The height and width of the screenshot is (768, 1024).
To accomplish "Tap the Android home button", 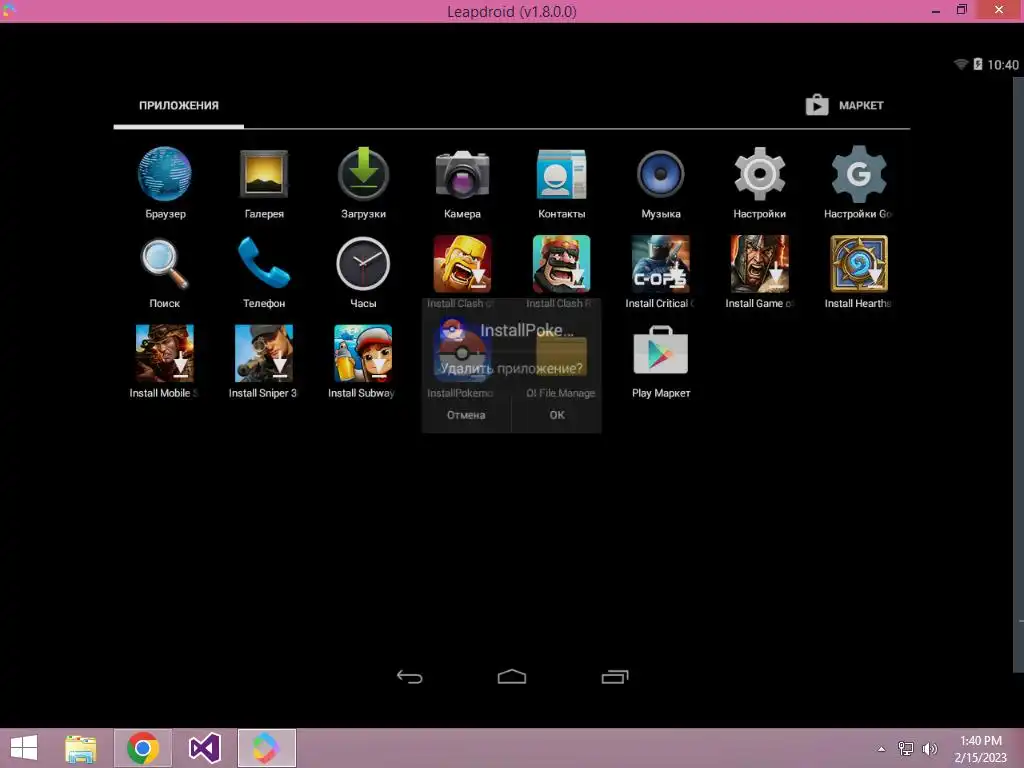I will tap(512, 677).
